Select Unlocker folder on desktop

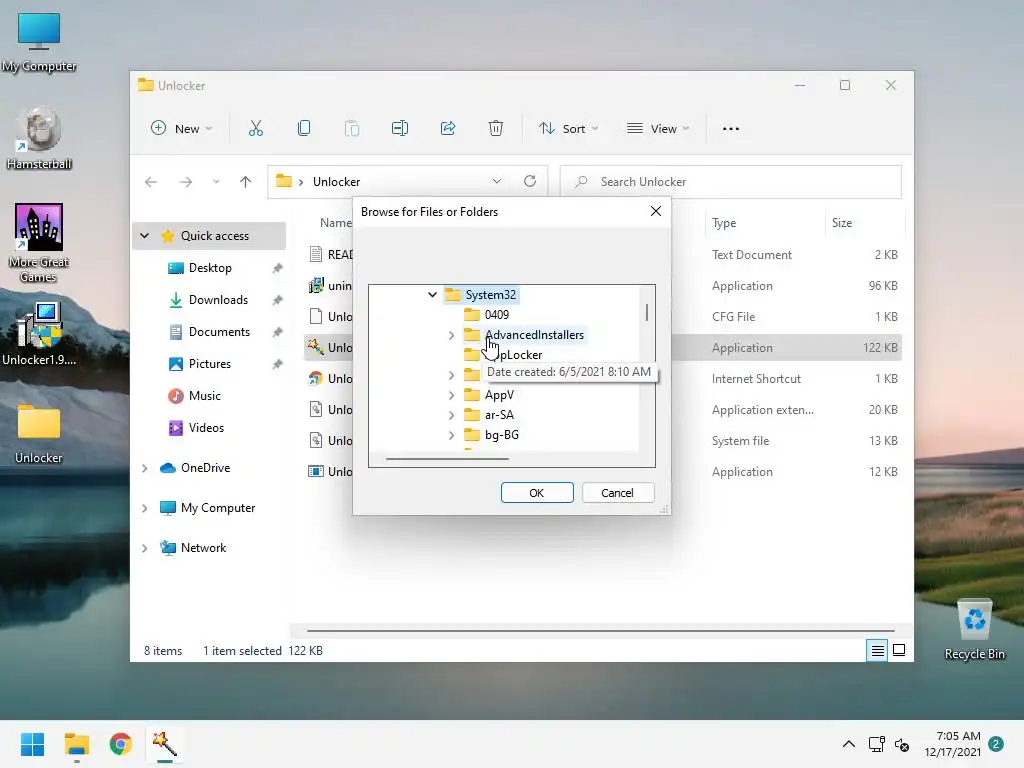pos(39,434)
